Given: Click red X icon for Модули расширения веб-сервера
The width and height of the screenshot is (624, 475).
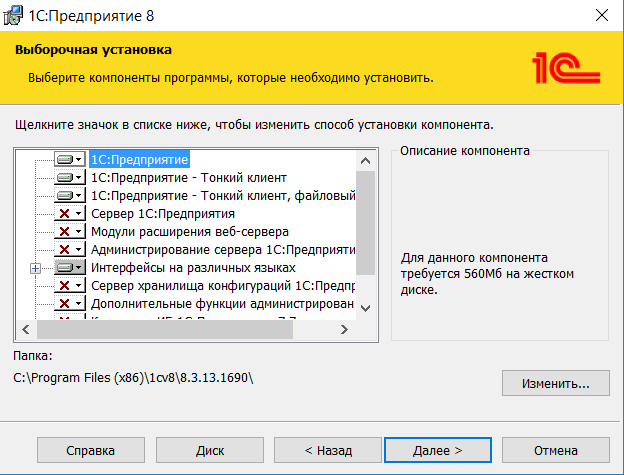Looking at the screenshot, I should click(x=69, y=231).
